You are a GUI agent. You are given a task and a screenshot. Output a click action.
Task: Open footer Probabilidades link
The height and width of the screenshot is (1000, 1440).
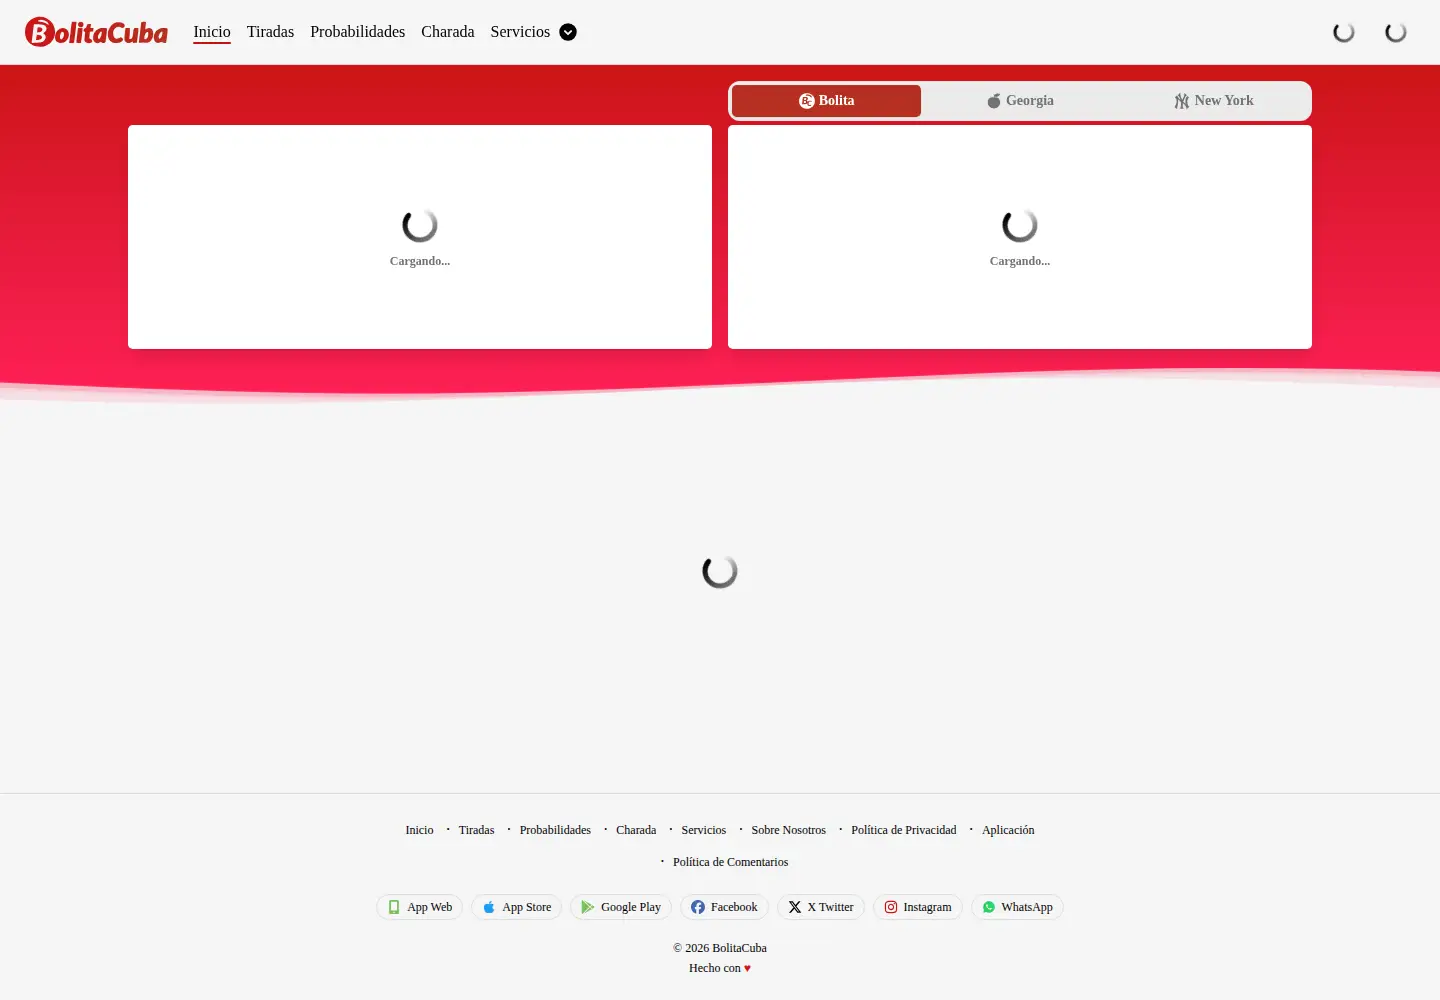(555, 830)
